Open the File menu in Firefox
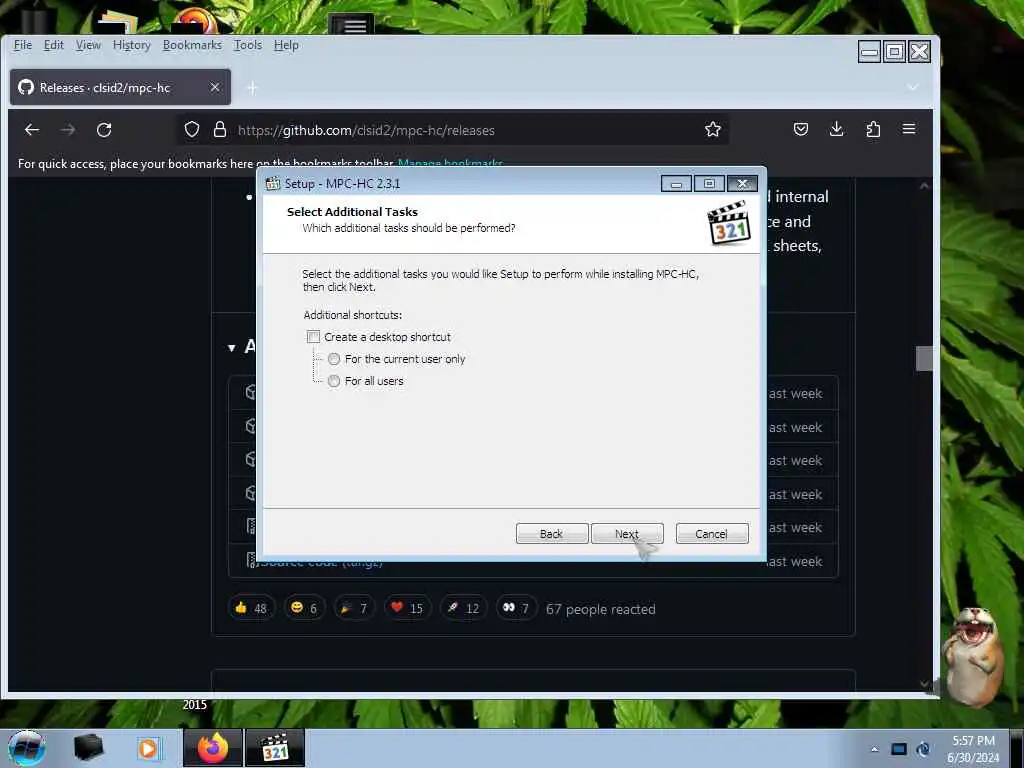Image resolution: width=1024 pixels, height=768 pixels. pos(23,45)
